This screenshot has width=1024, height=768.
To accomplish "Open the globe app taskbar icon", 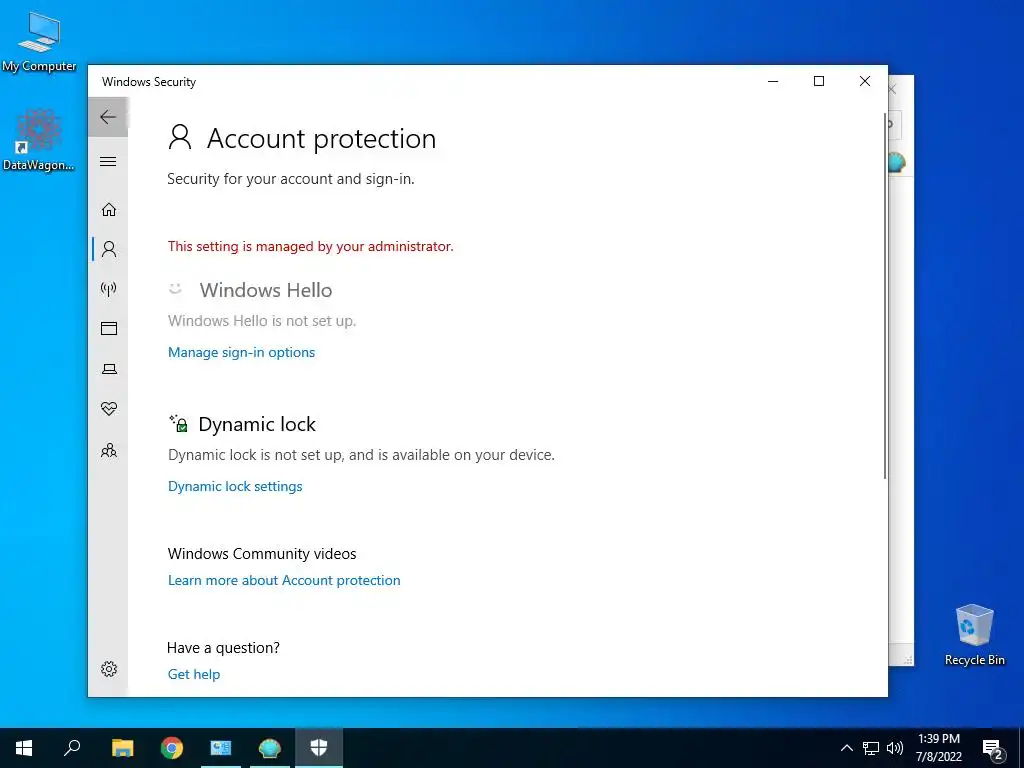I will click(270, 748).
